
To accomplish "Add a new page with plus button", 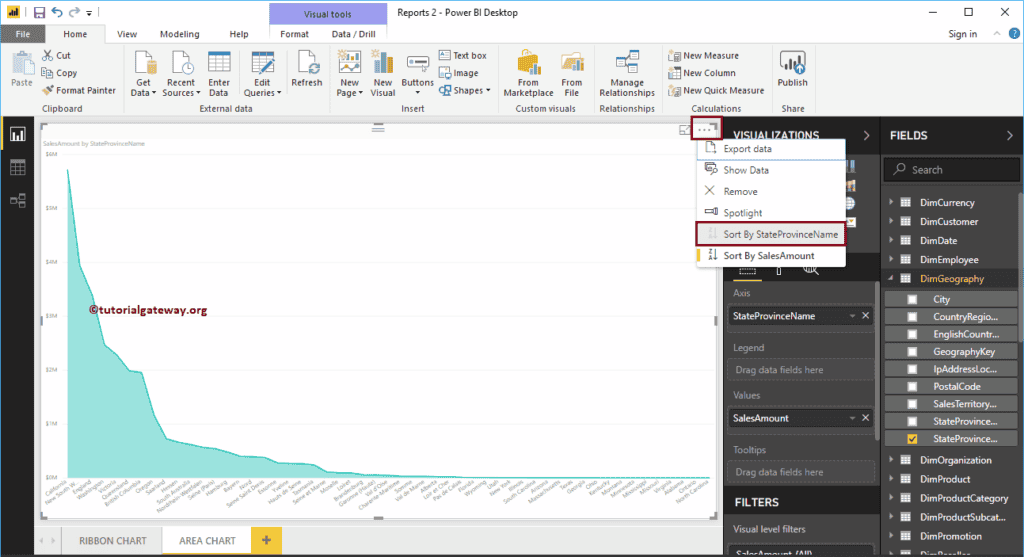I will tap(266, 541).
